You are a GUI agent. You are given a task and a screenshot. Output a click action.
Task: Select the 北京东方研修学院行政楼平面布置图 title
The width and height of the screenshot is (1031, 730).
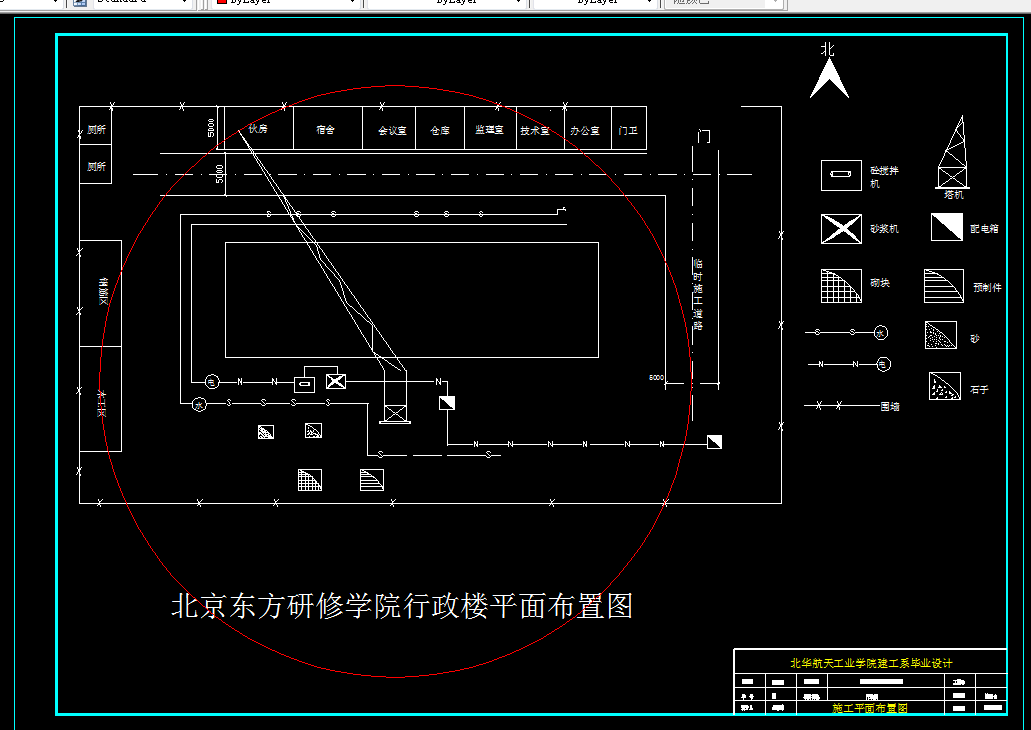click(402, 606)
